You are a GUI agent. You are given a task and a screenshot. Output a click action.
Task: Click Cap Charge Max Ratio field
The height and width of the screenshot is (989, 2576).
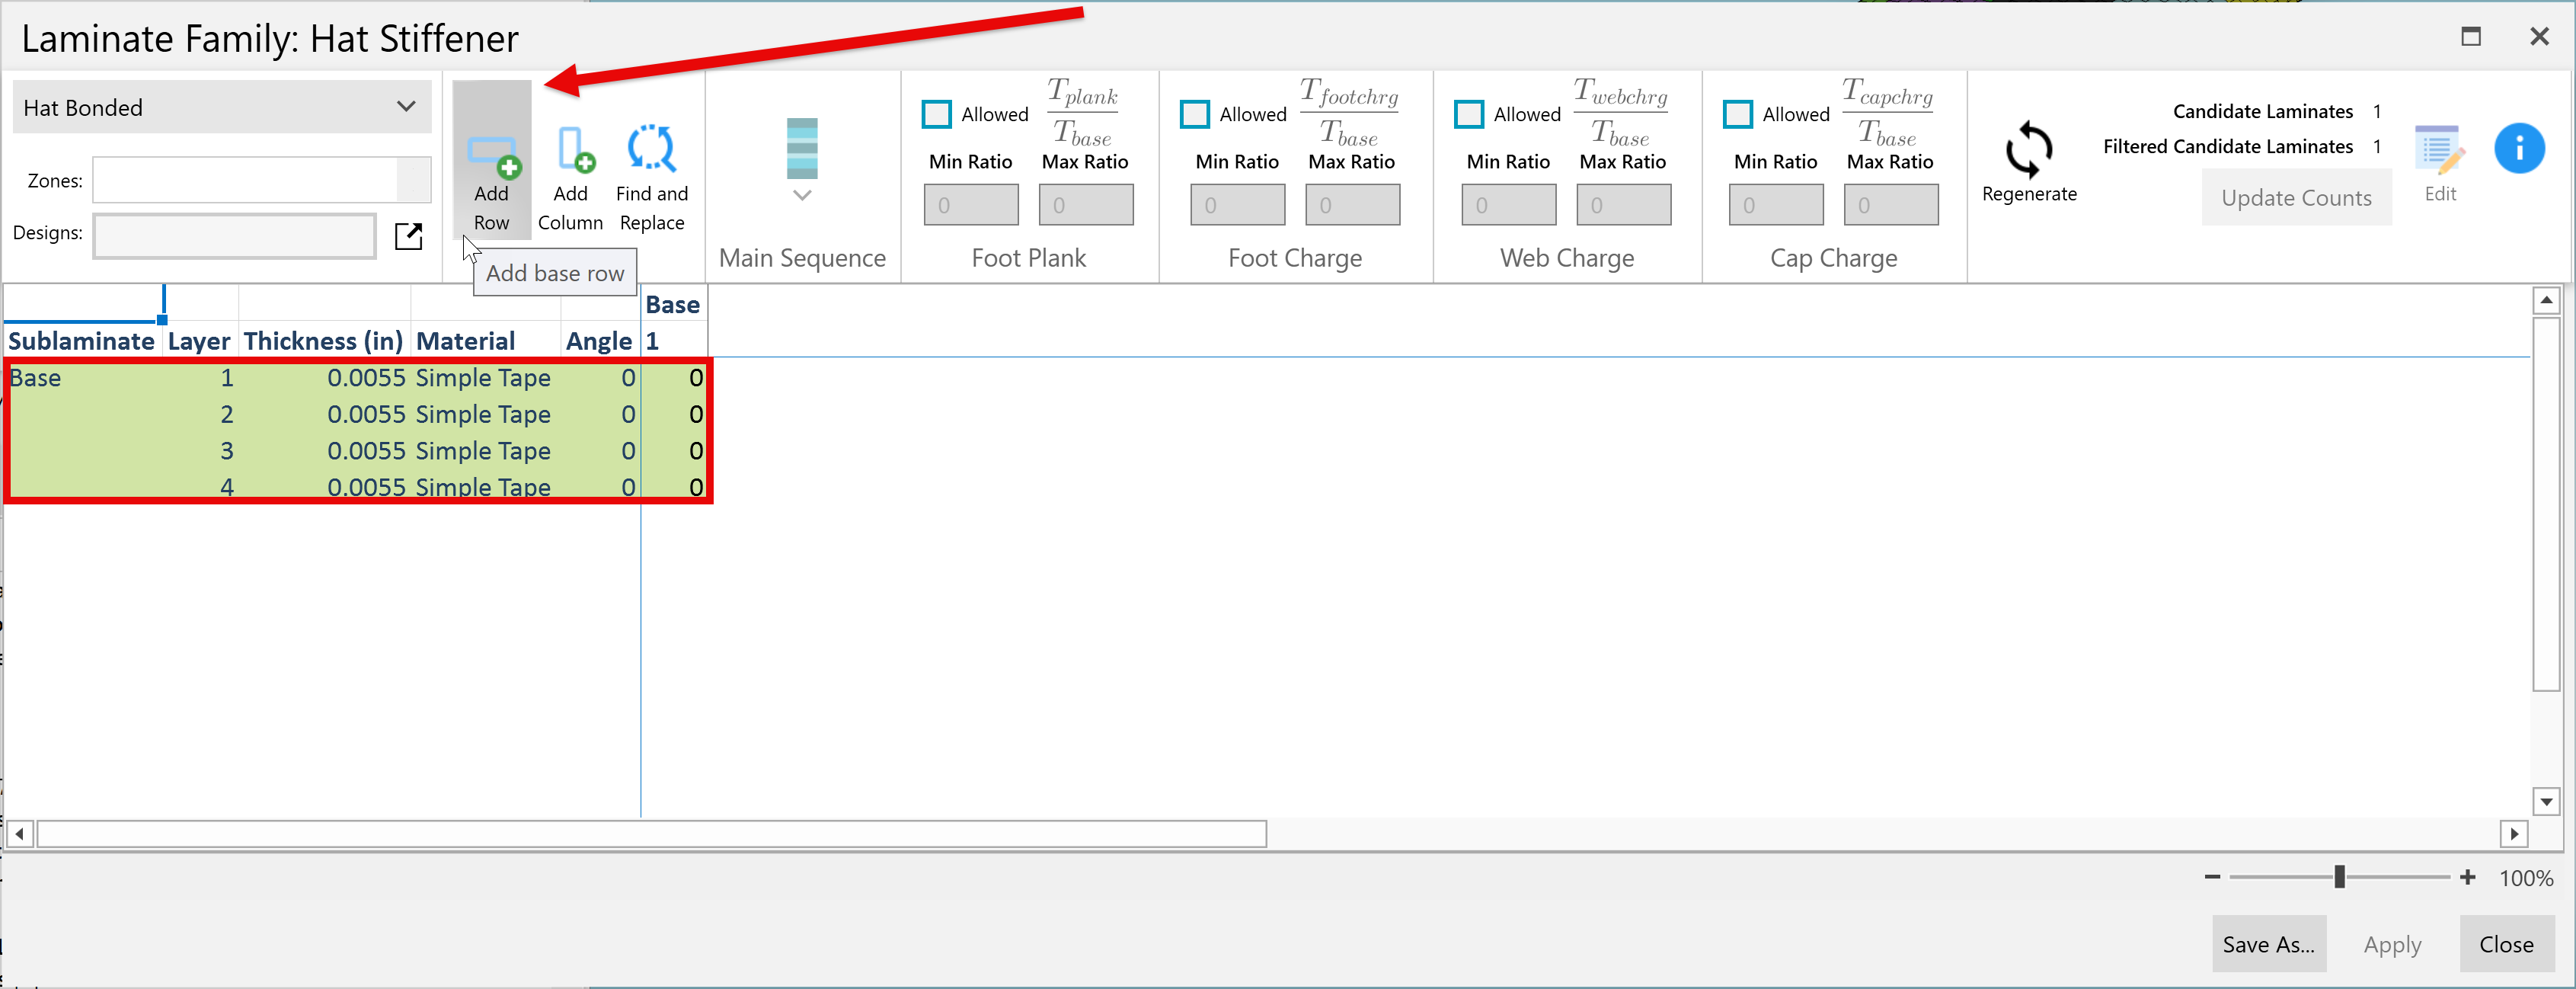point(1891,205)
